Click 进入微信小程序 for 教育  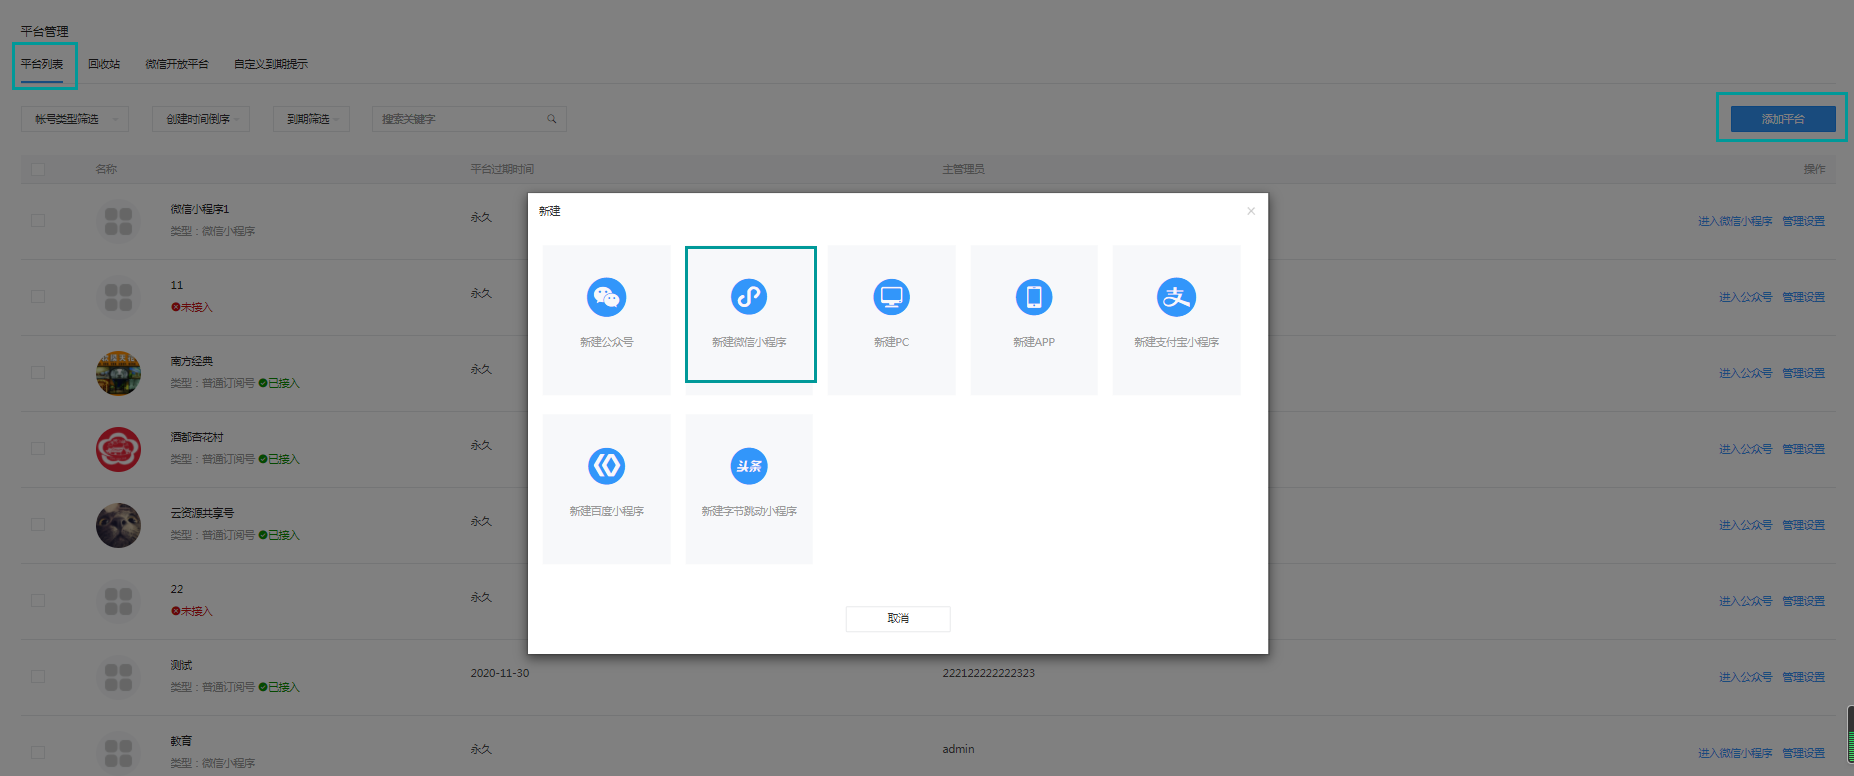[x=1735, y=753]
